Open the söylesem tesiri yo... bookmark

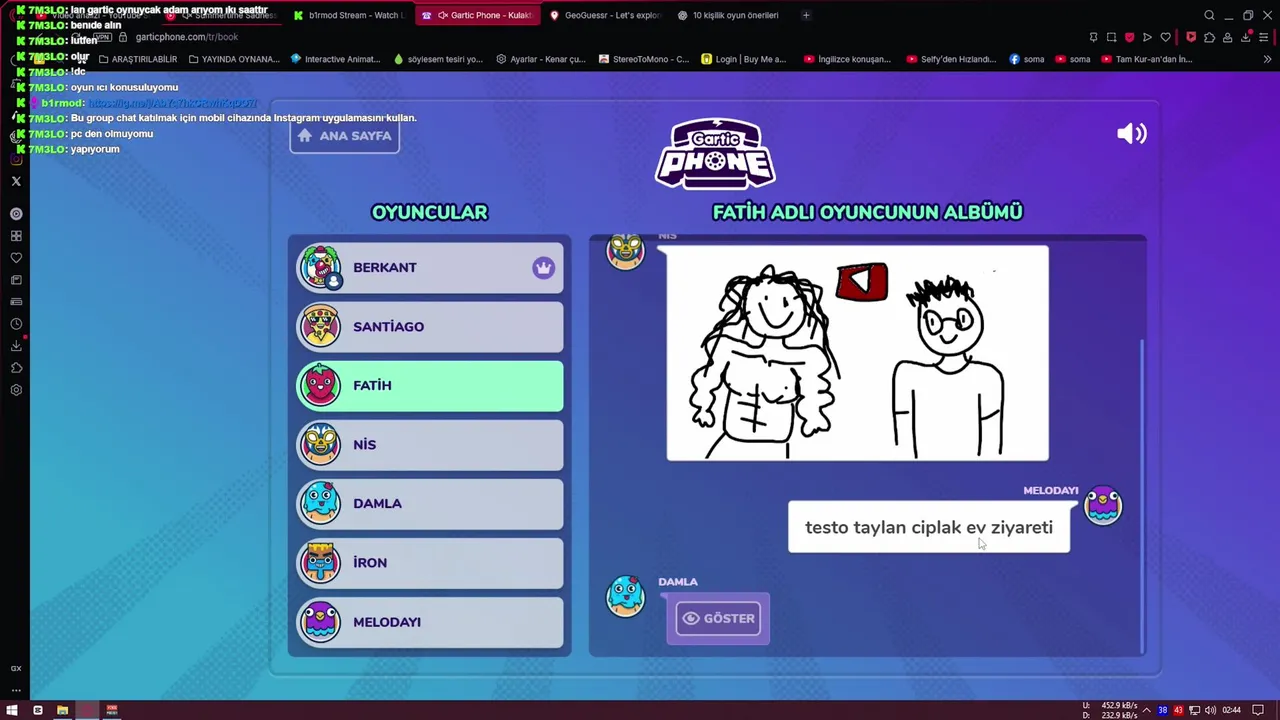[x=438, y=59]
